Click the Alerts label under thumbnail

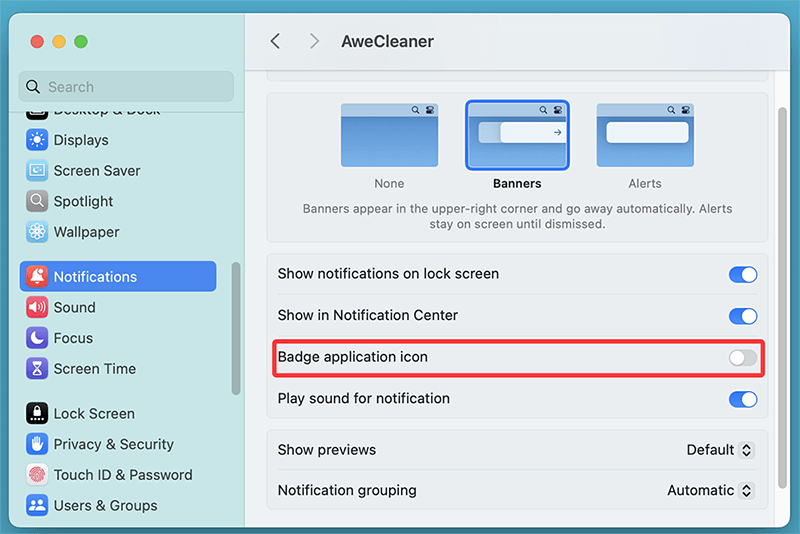(x=645, y=183)
